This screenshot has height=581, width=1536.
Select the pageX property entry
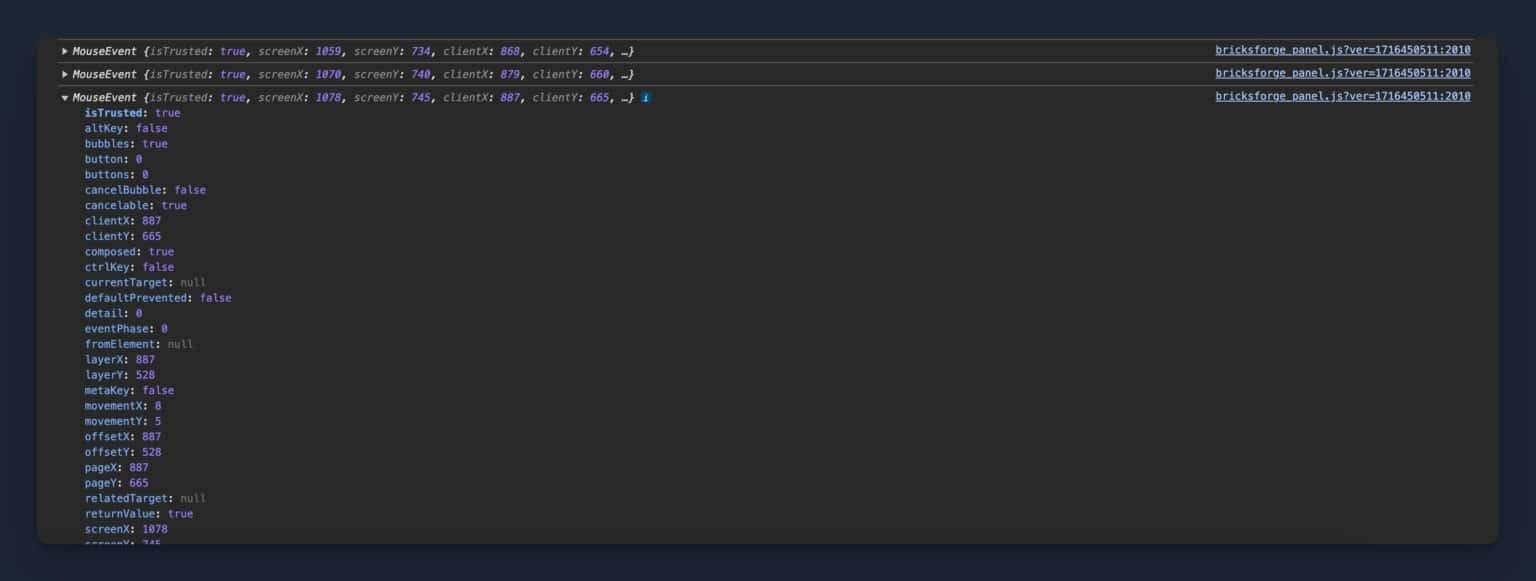point(116,467)
